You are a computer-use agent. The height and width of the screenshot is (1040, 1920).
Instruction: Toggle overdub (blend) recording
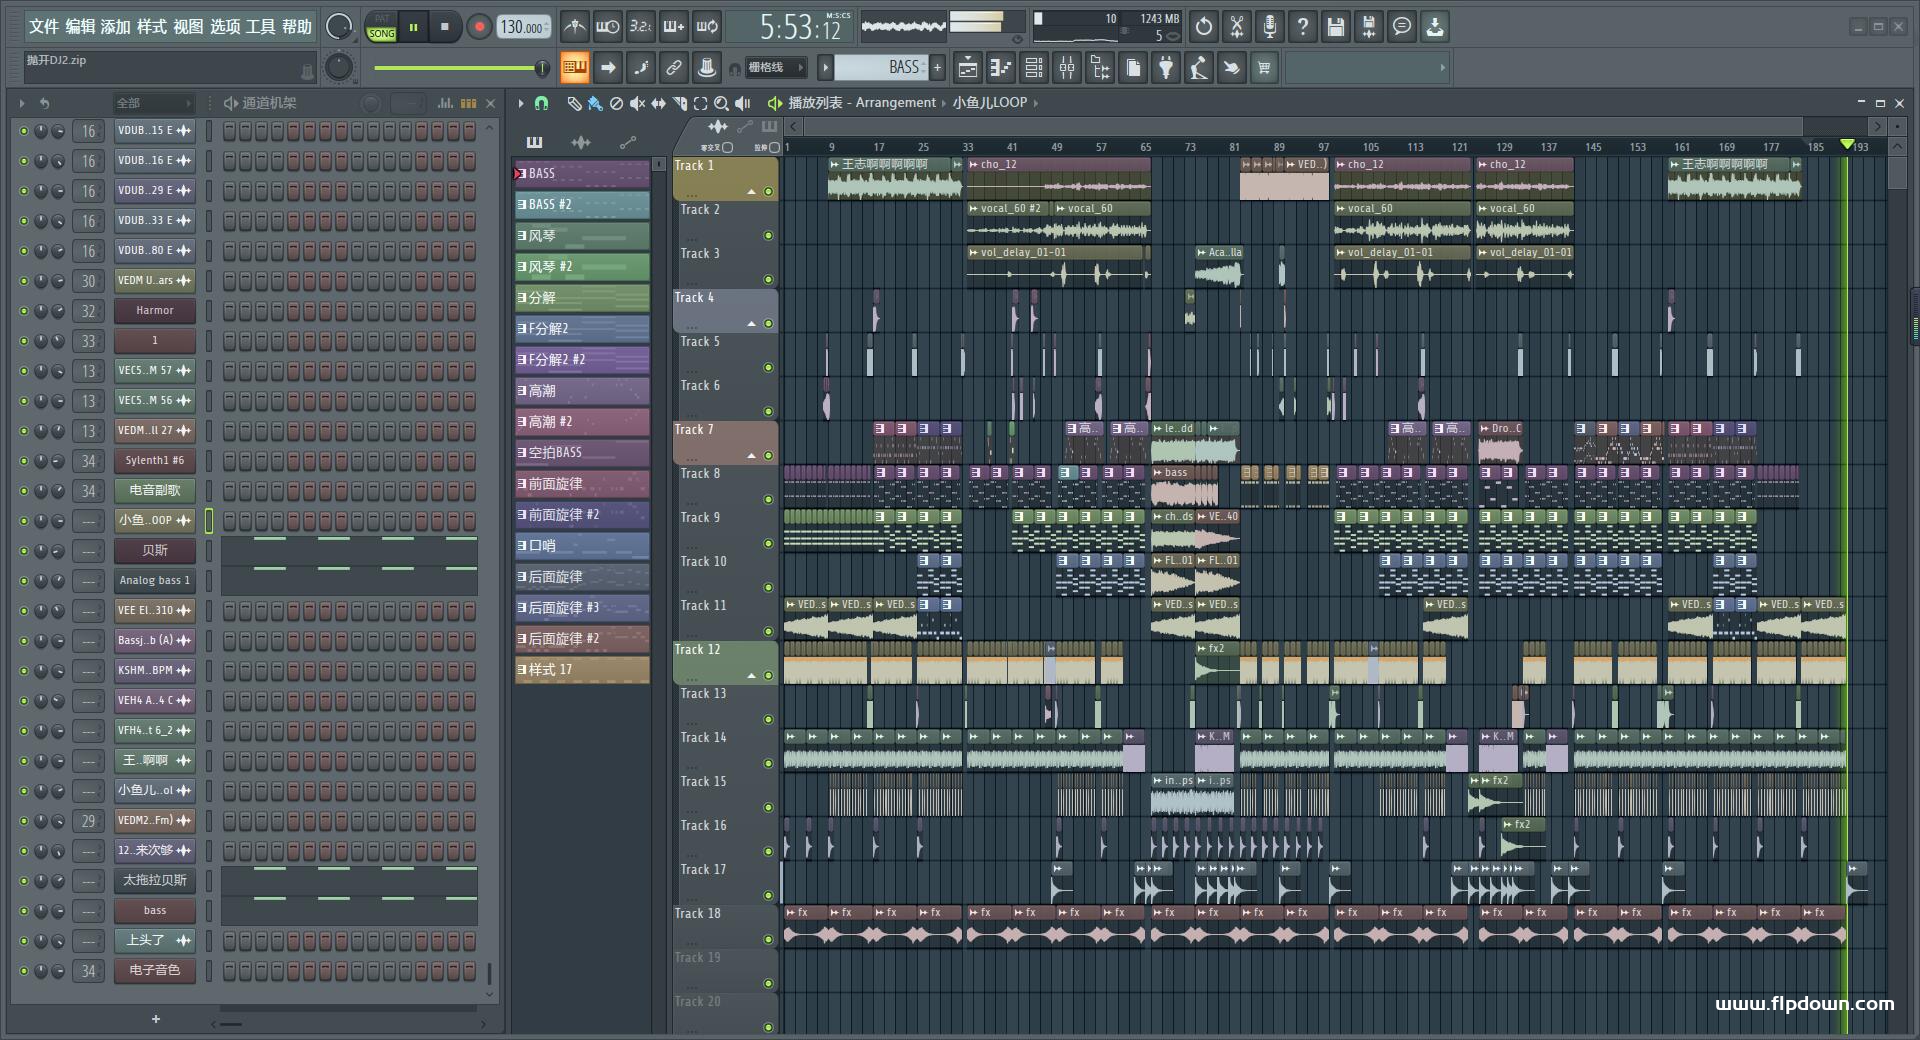(674, 27)
